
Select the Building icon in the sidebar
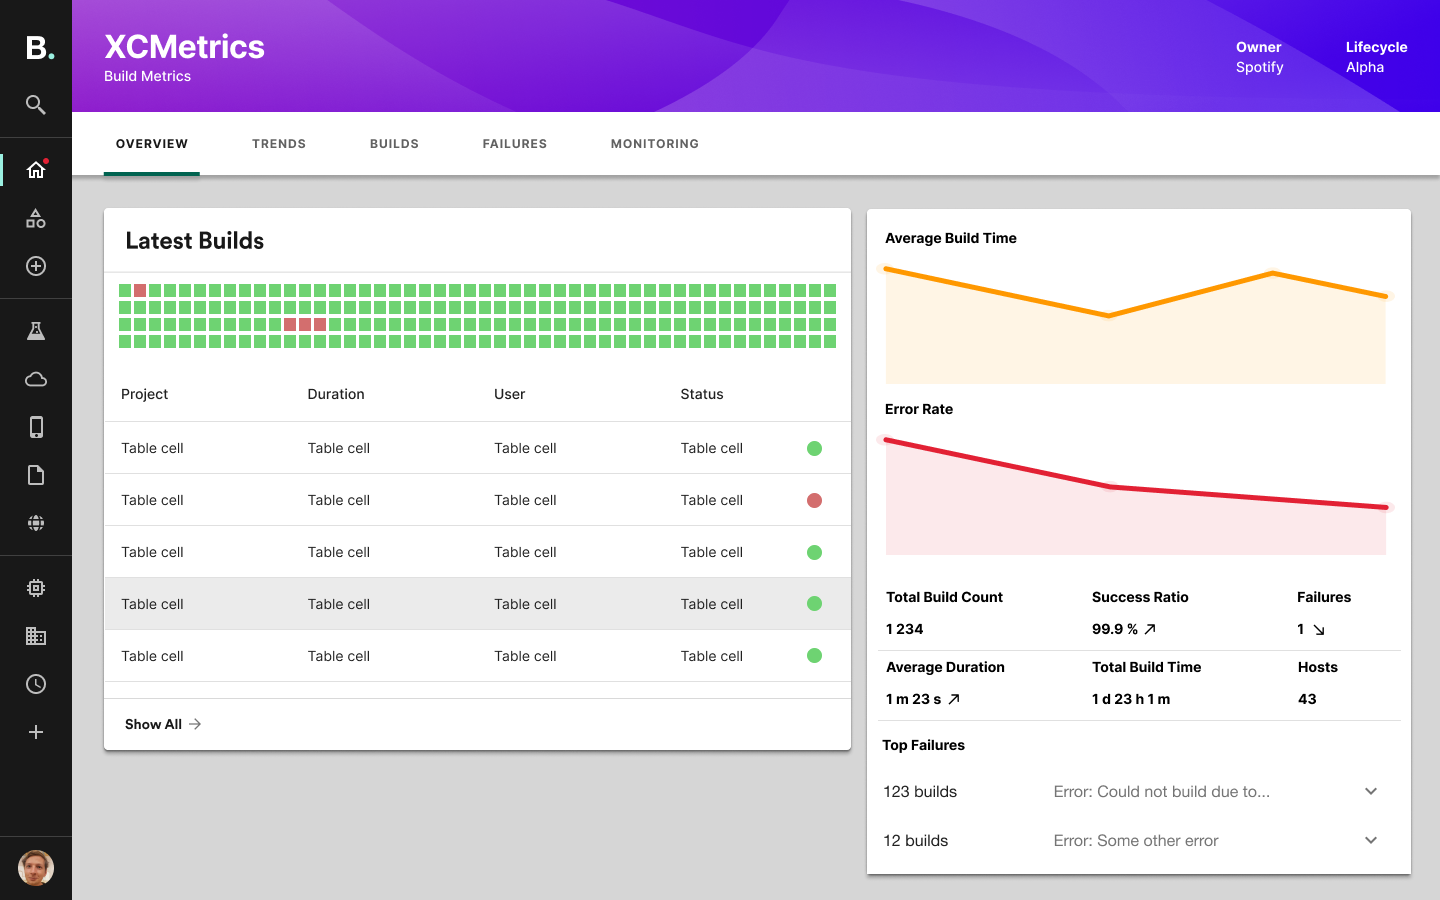(x=36, y=636)
